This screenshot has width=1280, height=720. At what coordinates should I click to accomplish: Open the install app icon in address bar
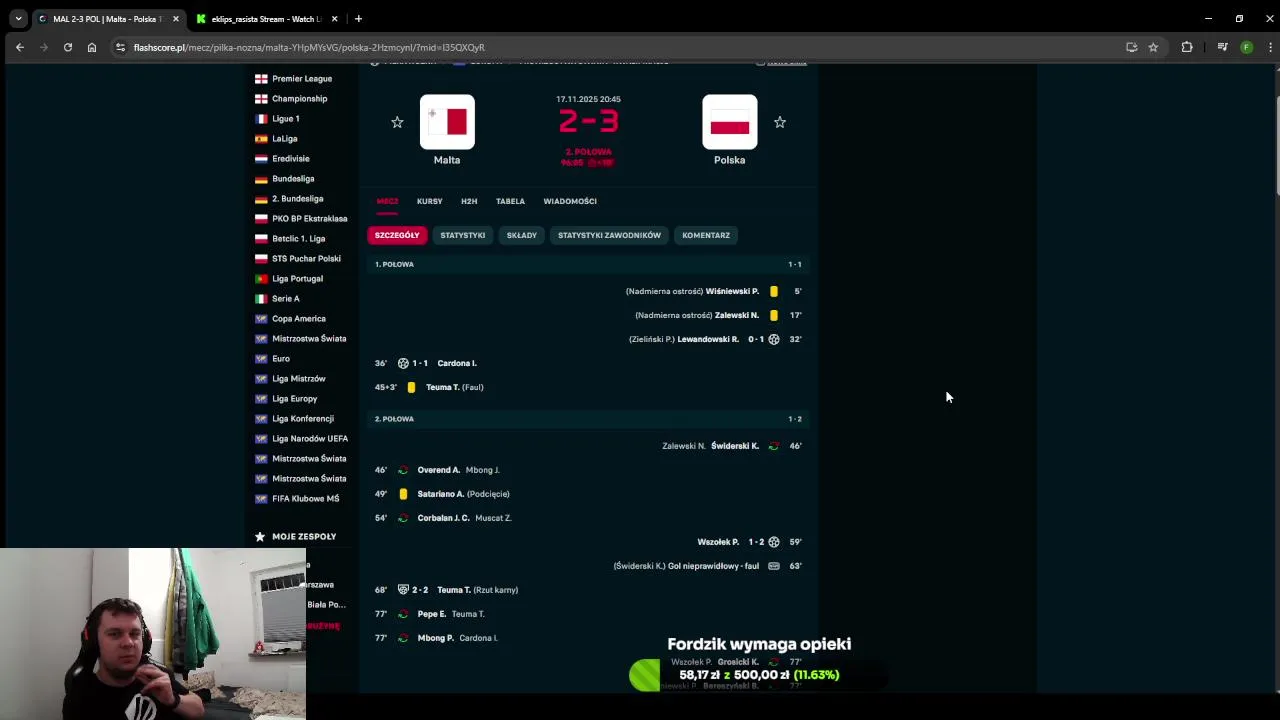pos(1131,47)
